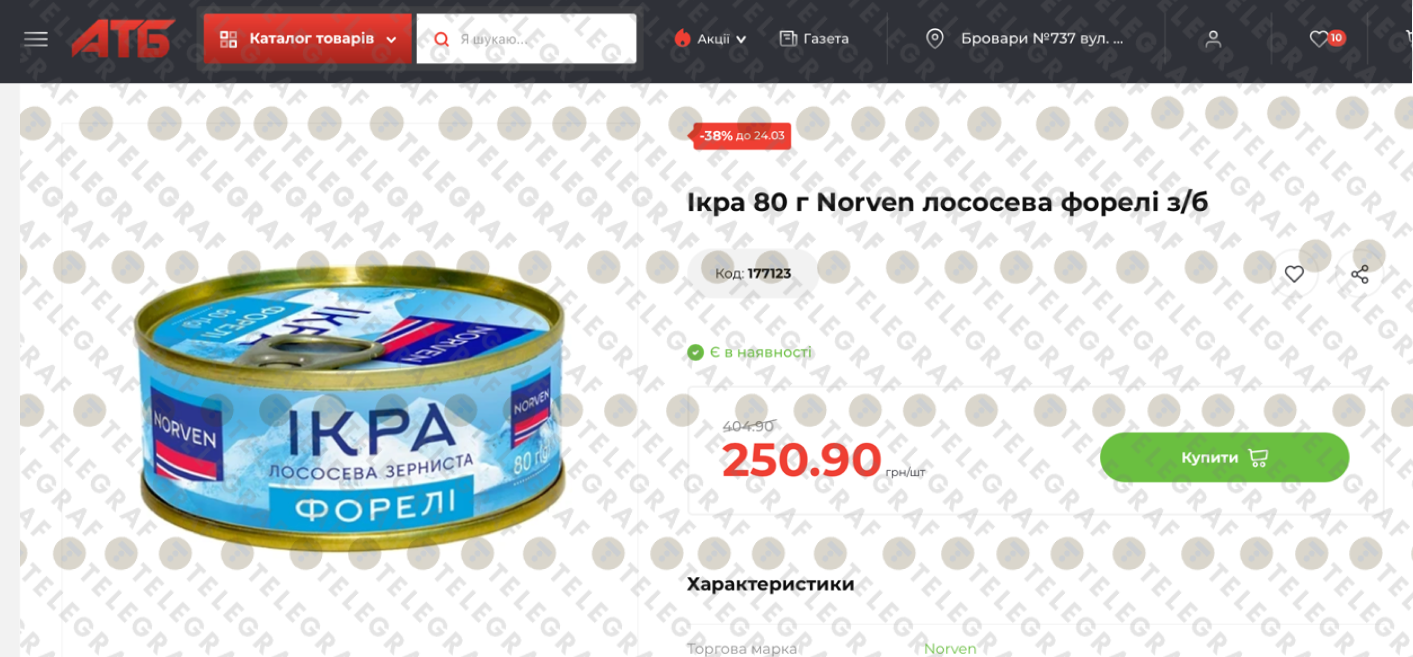
Task: Click the Norven brand link
Action: [950, 648]
